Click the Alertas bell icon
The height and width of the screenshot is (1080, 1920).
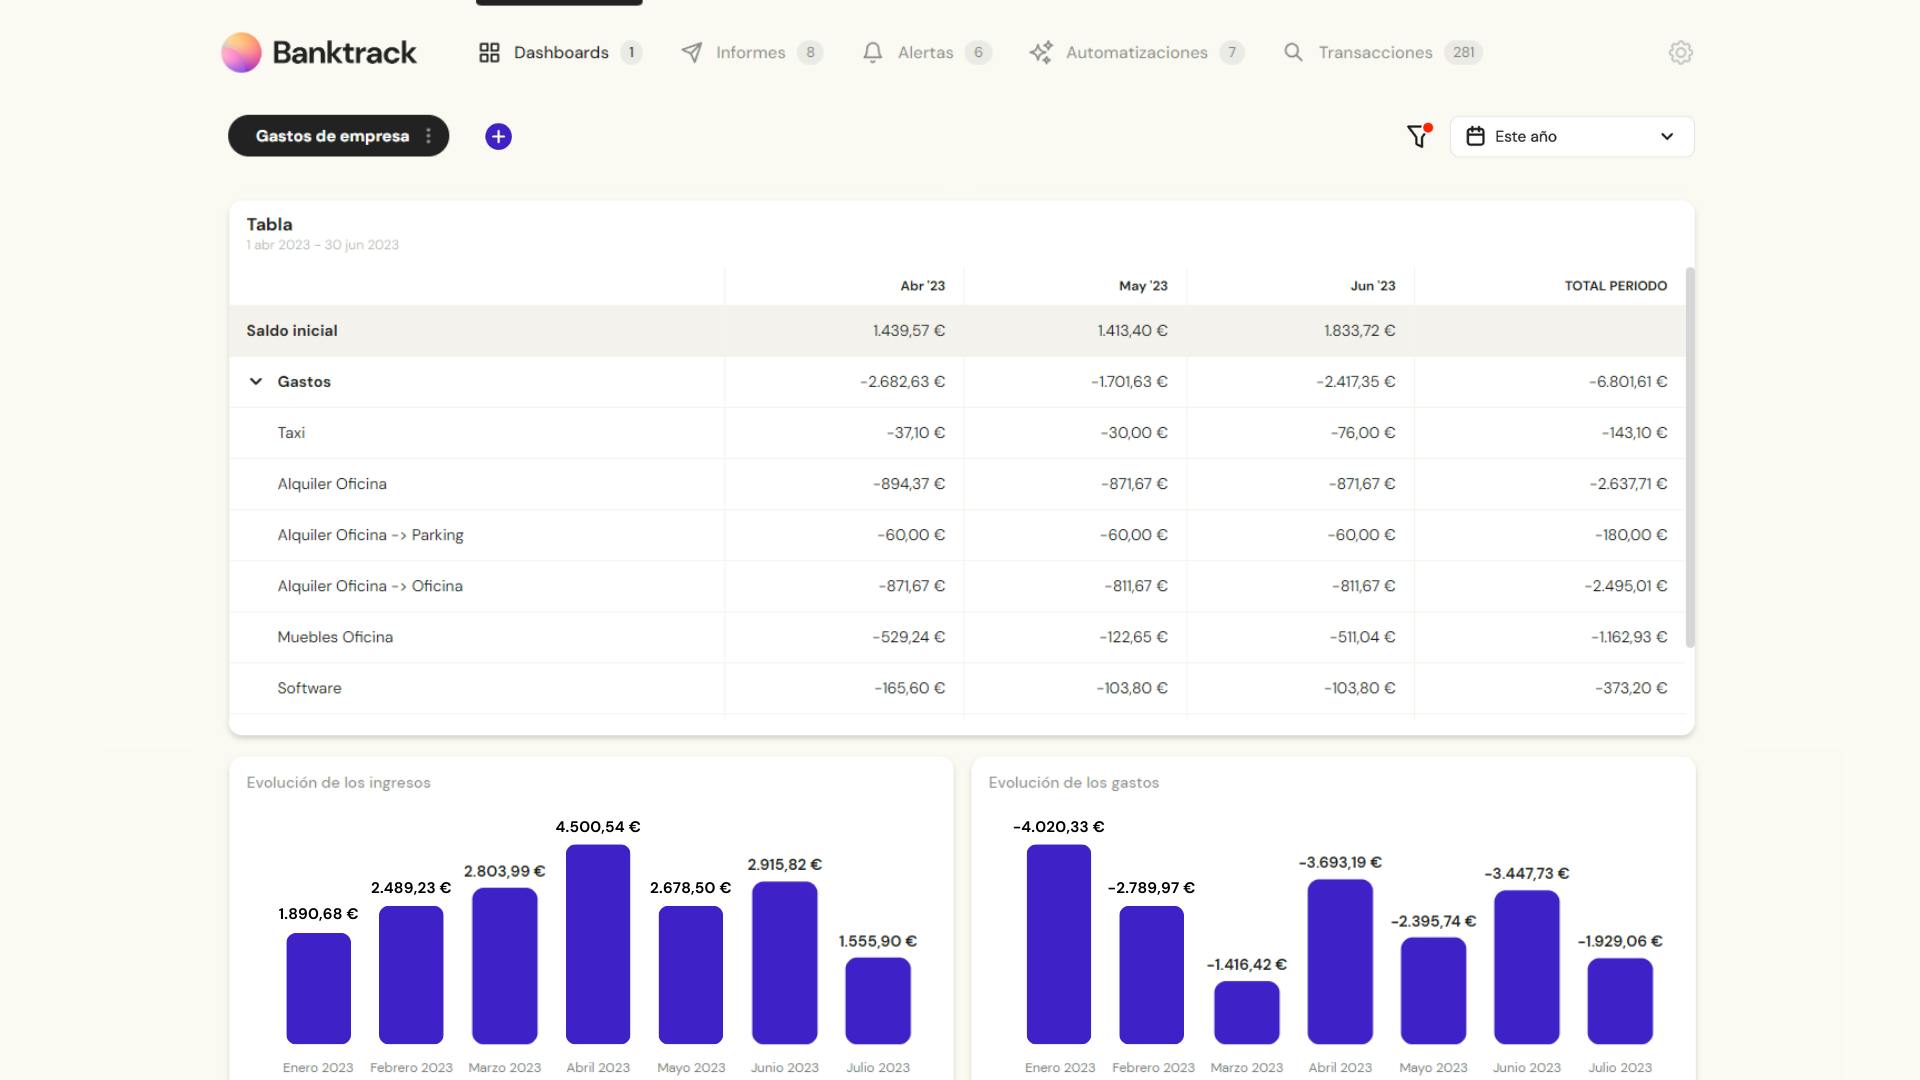pyautogui.click(x=872, y=53)
